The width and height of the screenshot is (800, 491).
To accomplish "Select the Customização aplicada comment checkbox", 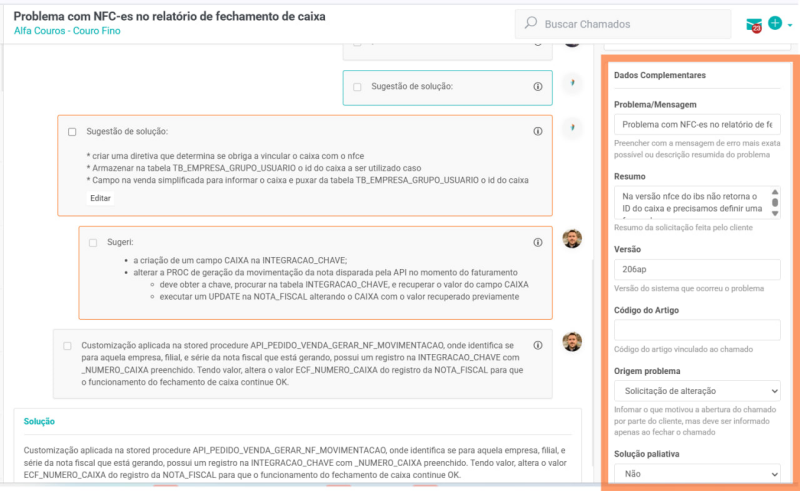I will click(67, 345).
